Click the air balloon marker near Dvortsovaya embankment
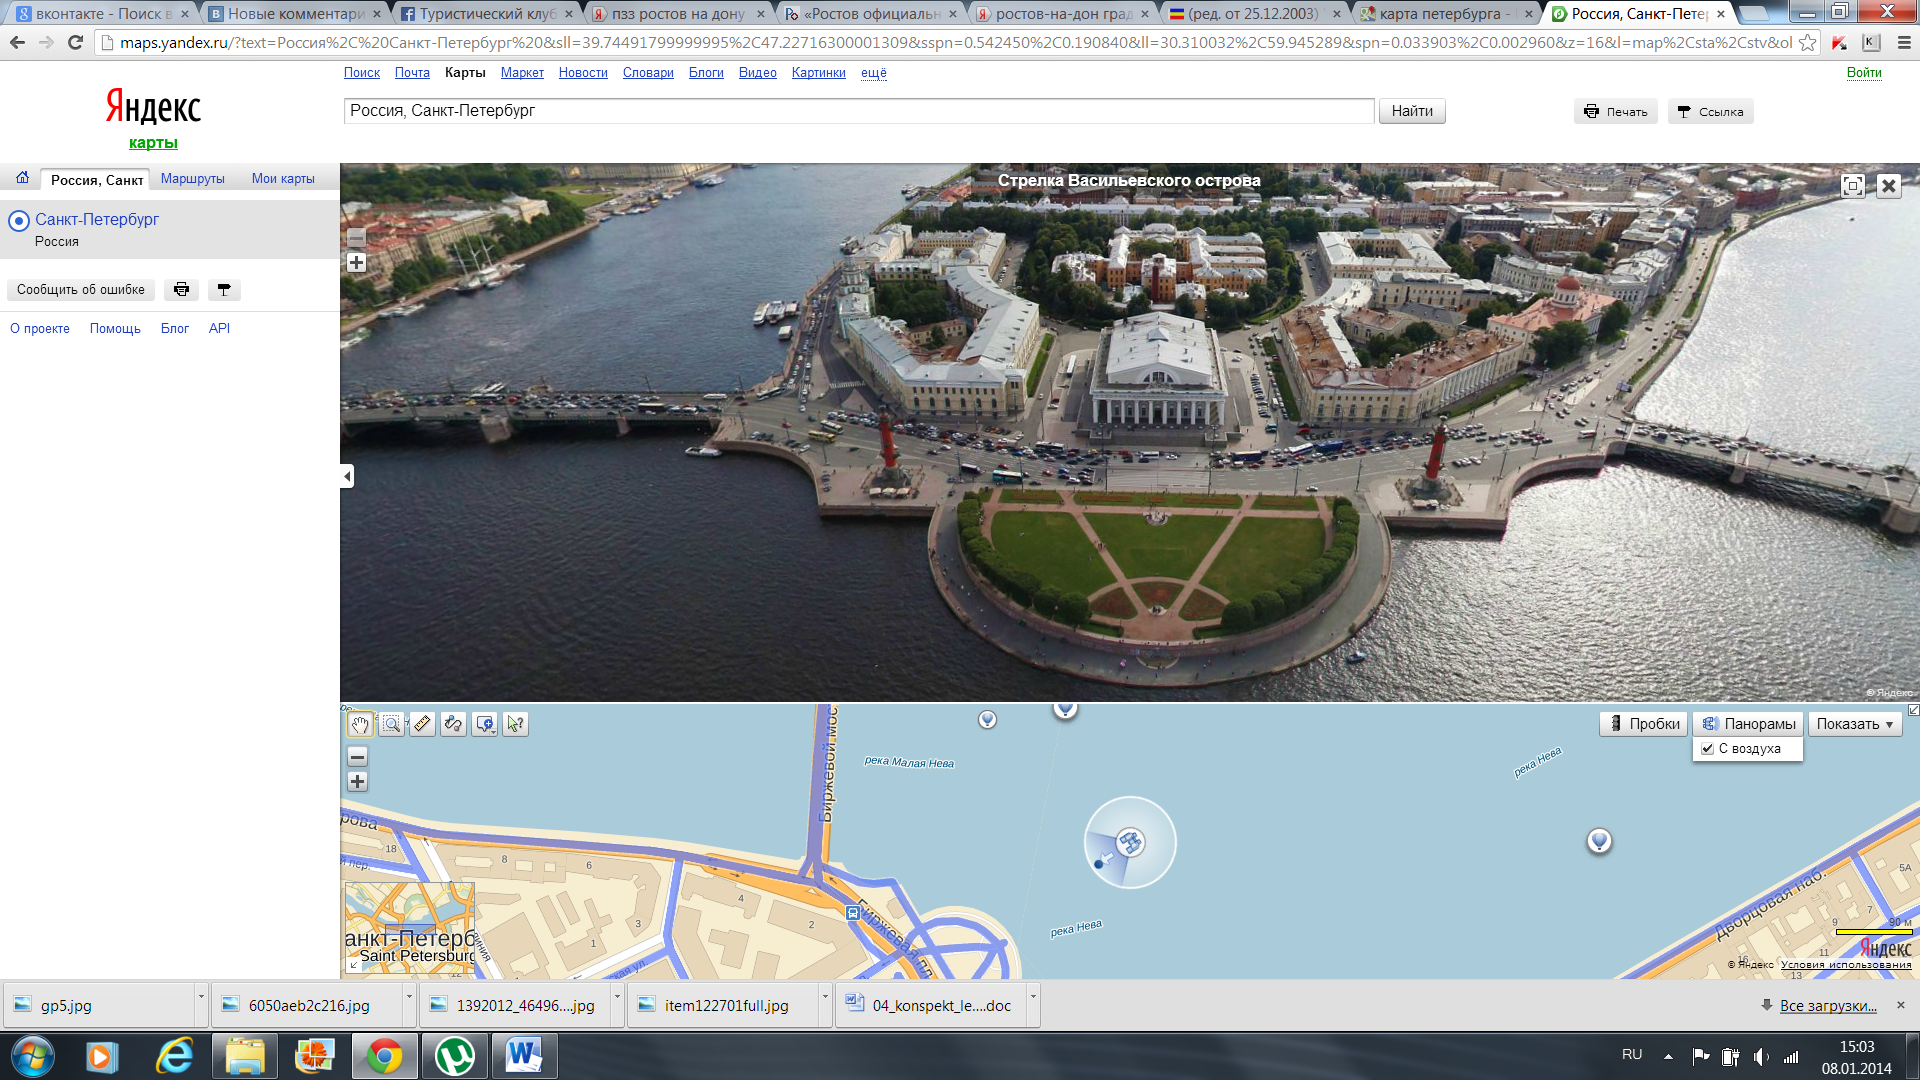 click(1599, 841)
